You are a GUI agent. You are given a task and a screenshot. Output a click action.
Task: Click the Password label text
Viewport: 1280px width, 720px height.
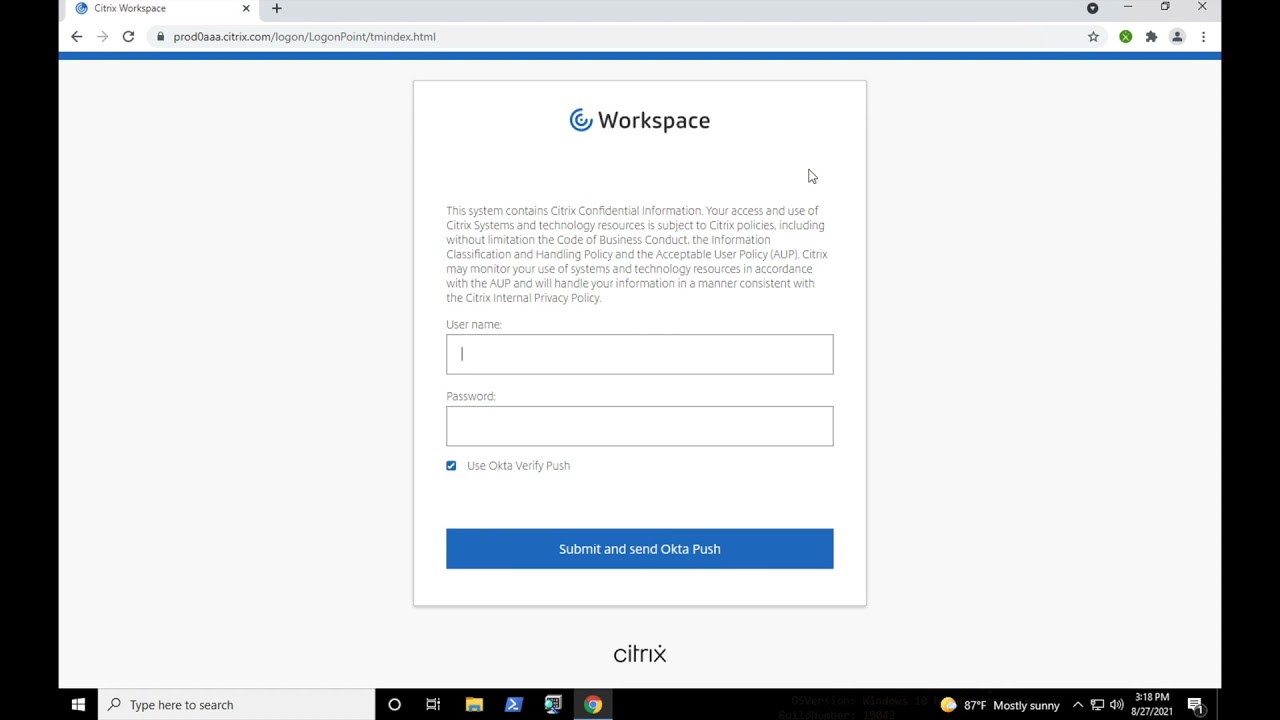[x=471, y=397]
